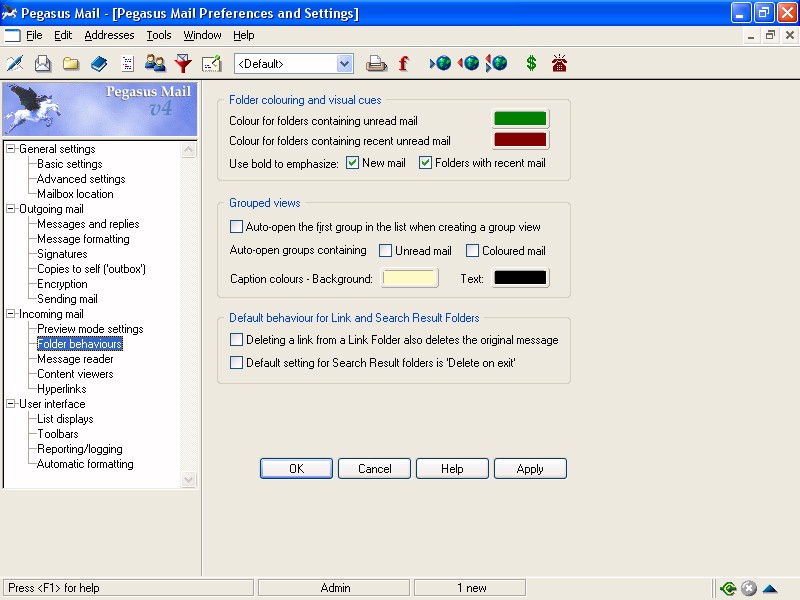
Task: Select Automatic formatting tree item
Action: tap(85, 464)
